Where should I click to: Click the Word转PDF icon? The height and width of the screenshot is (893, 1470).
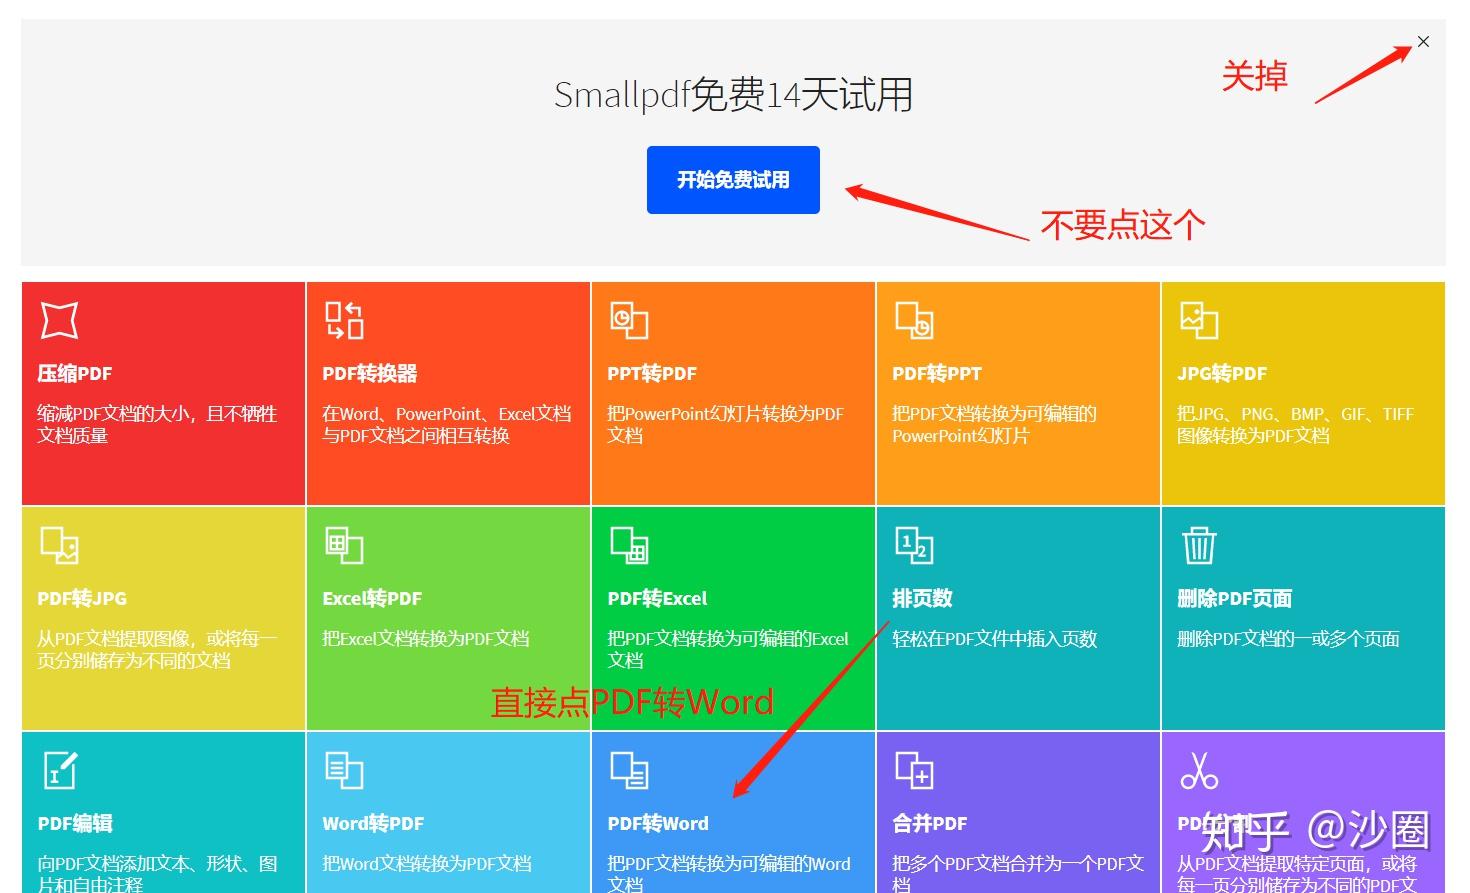coord(344,770)
